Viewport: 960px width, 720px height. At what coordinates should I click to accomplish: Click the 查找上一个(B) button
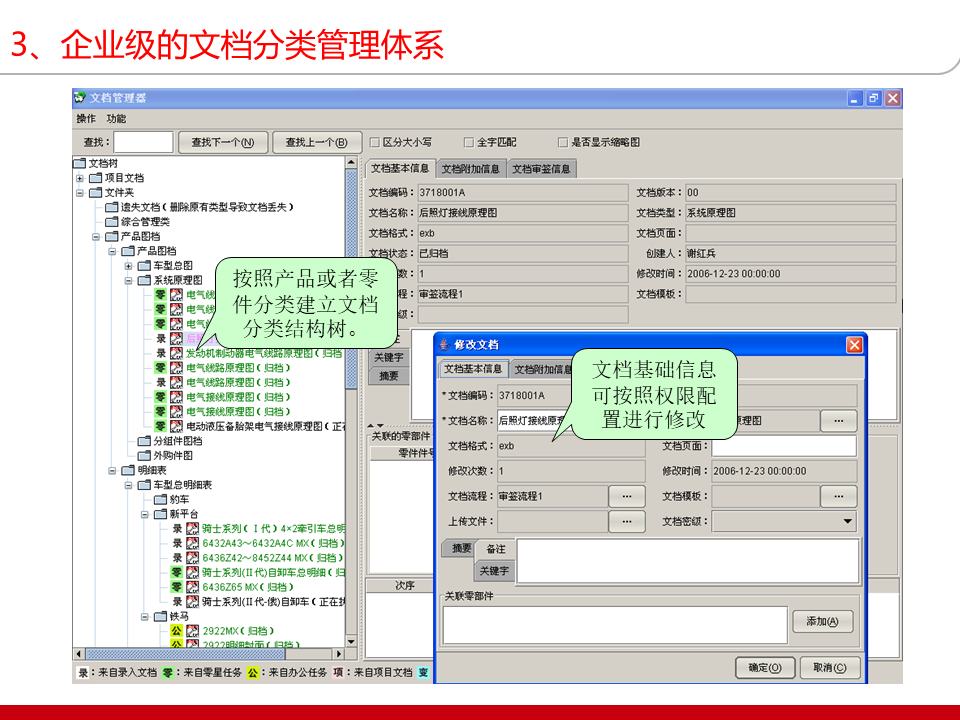pyautogui.click(x=317, y=142)
